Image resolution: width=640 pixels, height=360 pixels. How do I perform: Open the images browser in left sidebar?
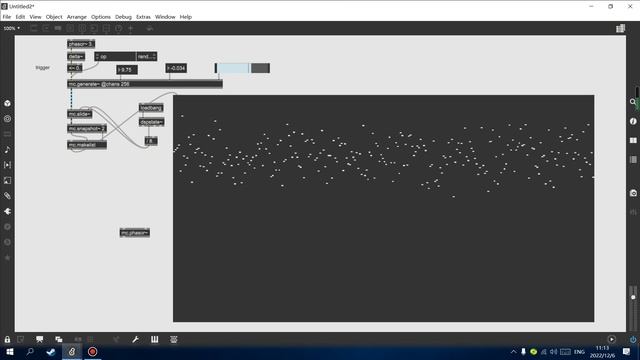click(7, 180)
